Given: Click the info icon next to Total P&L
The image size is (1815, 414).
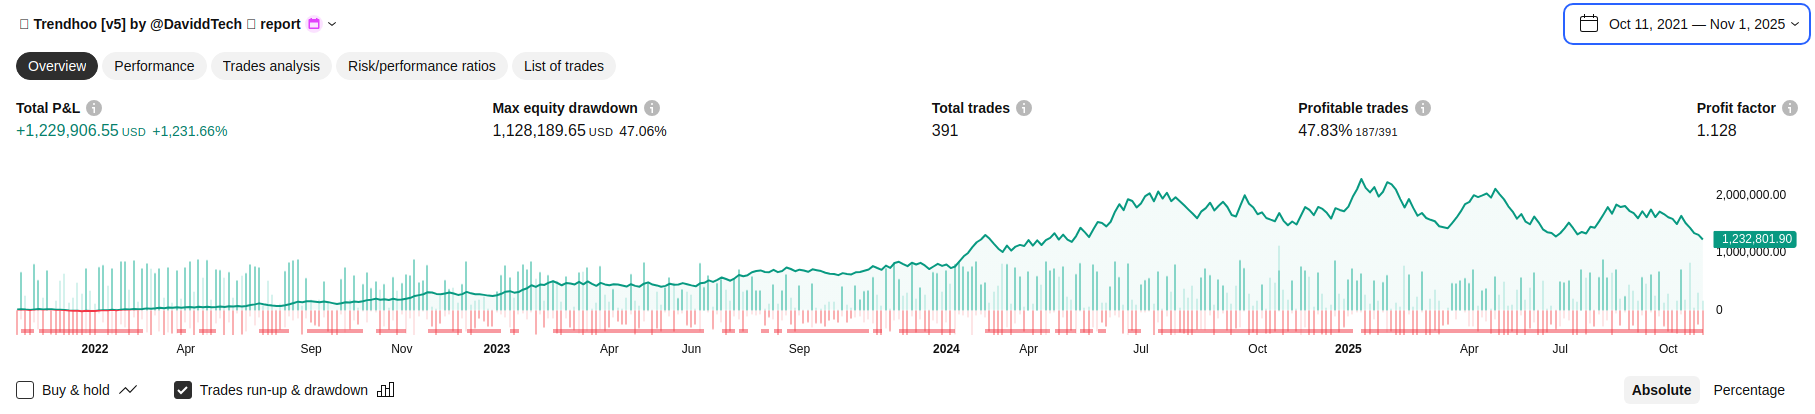Looking at the screenshot, I should (94, 108).
